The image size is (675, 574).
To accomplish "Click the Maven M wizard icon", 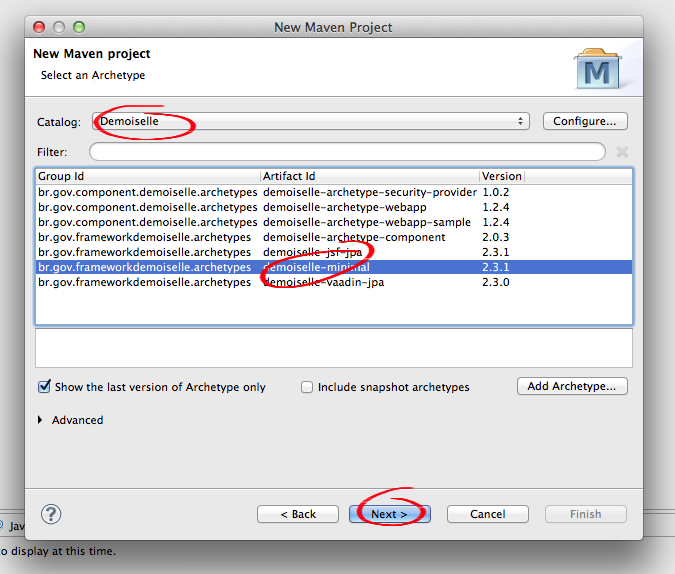I will [598, 69].
